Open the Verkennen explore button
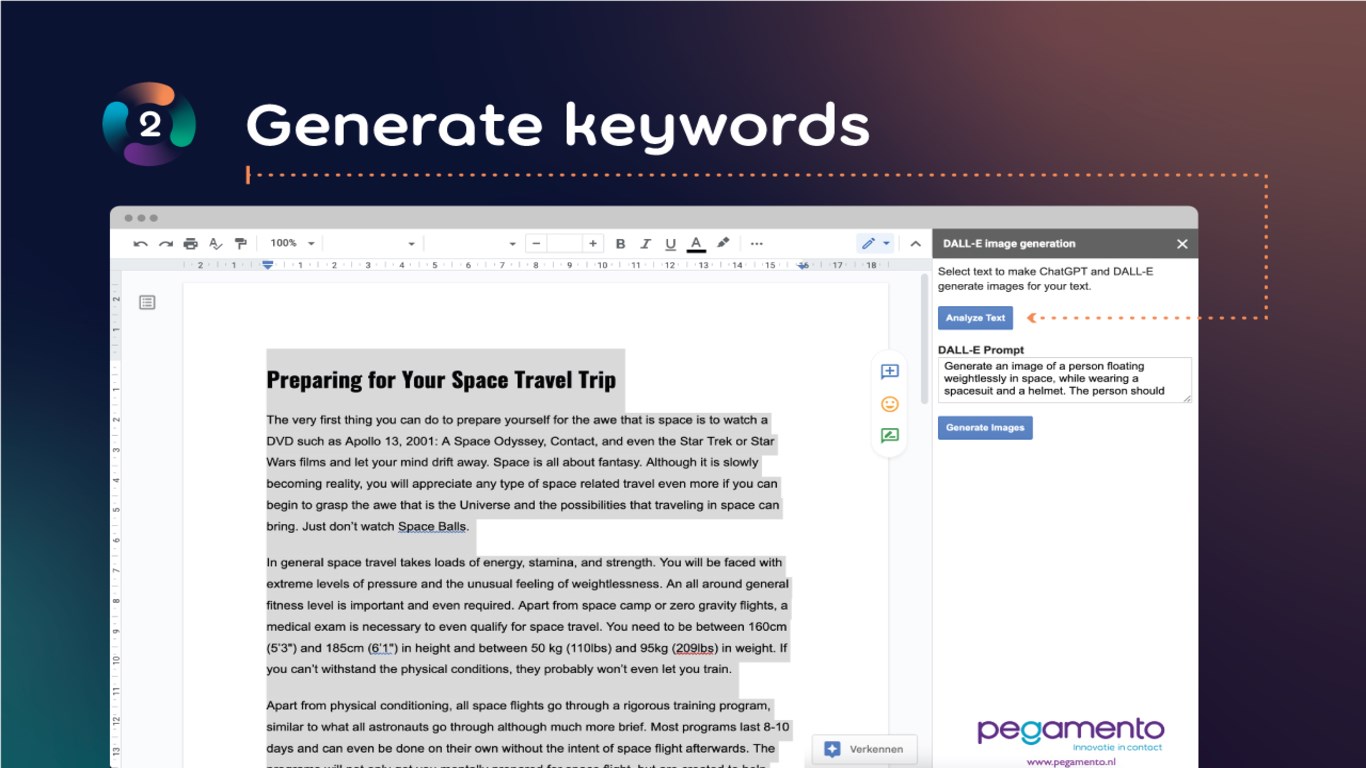 point(864,749)
